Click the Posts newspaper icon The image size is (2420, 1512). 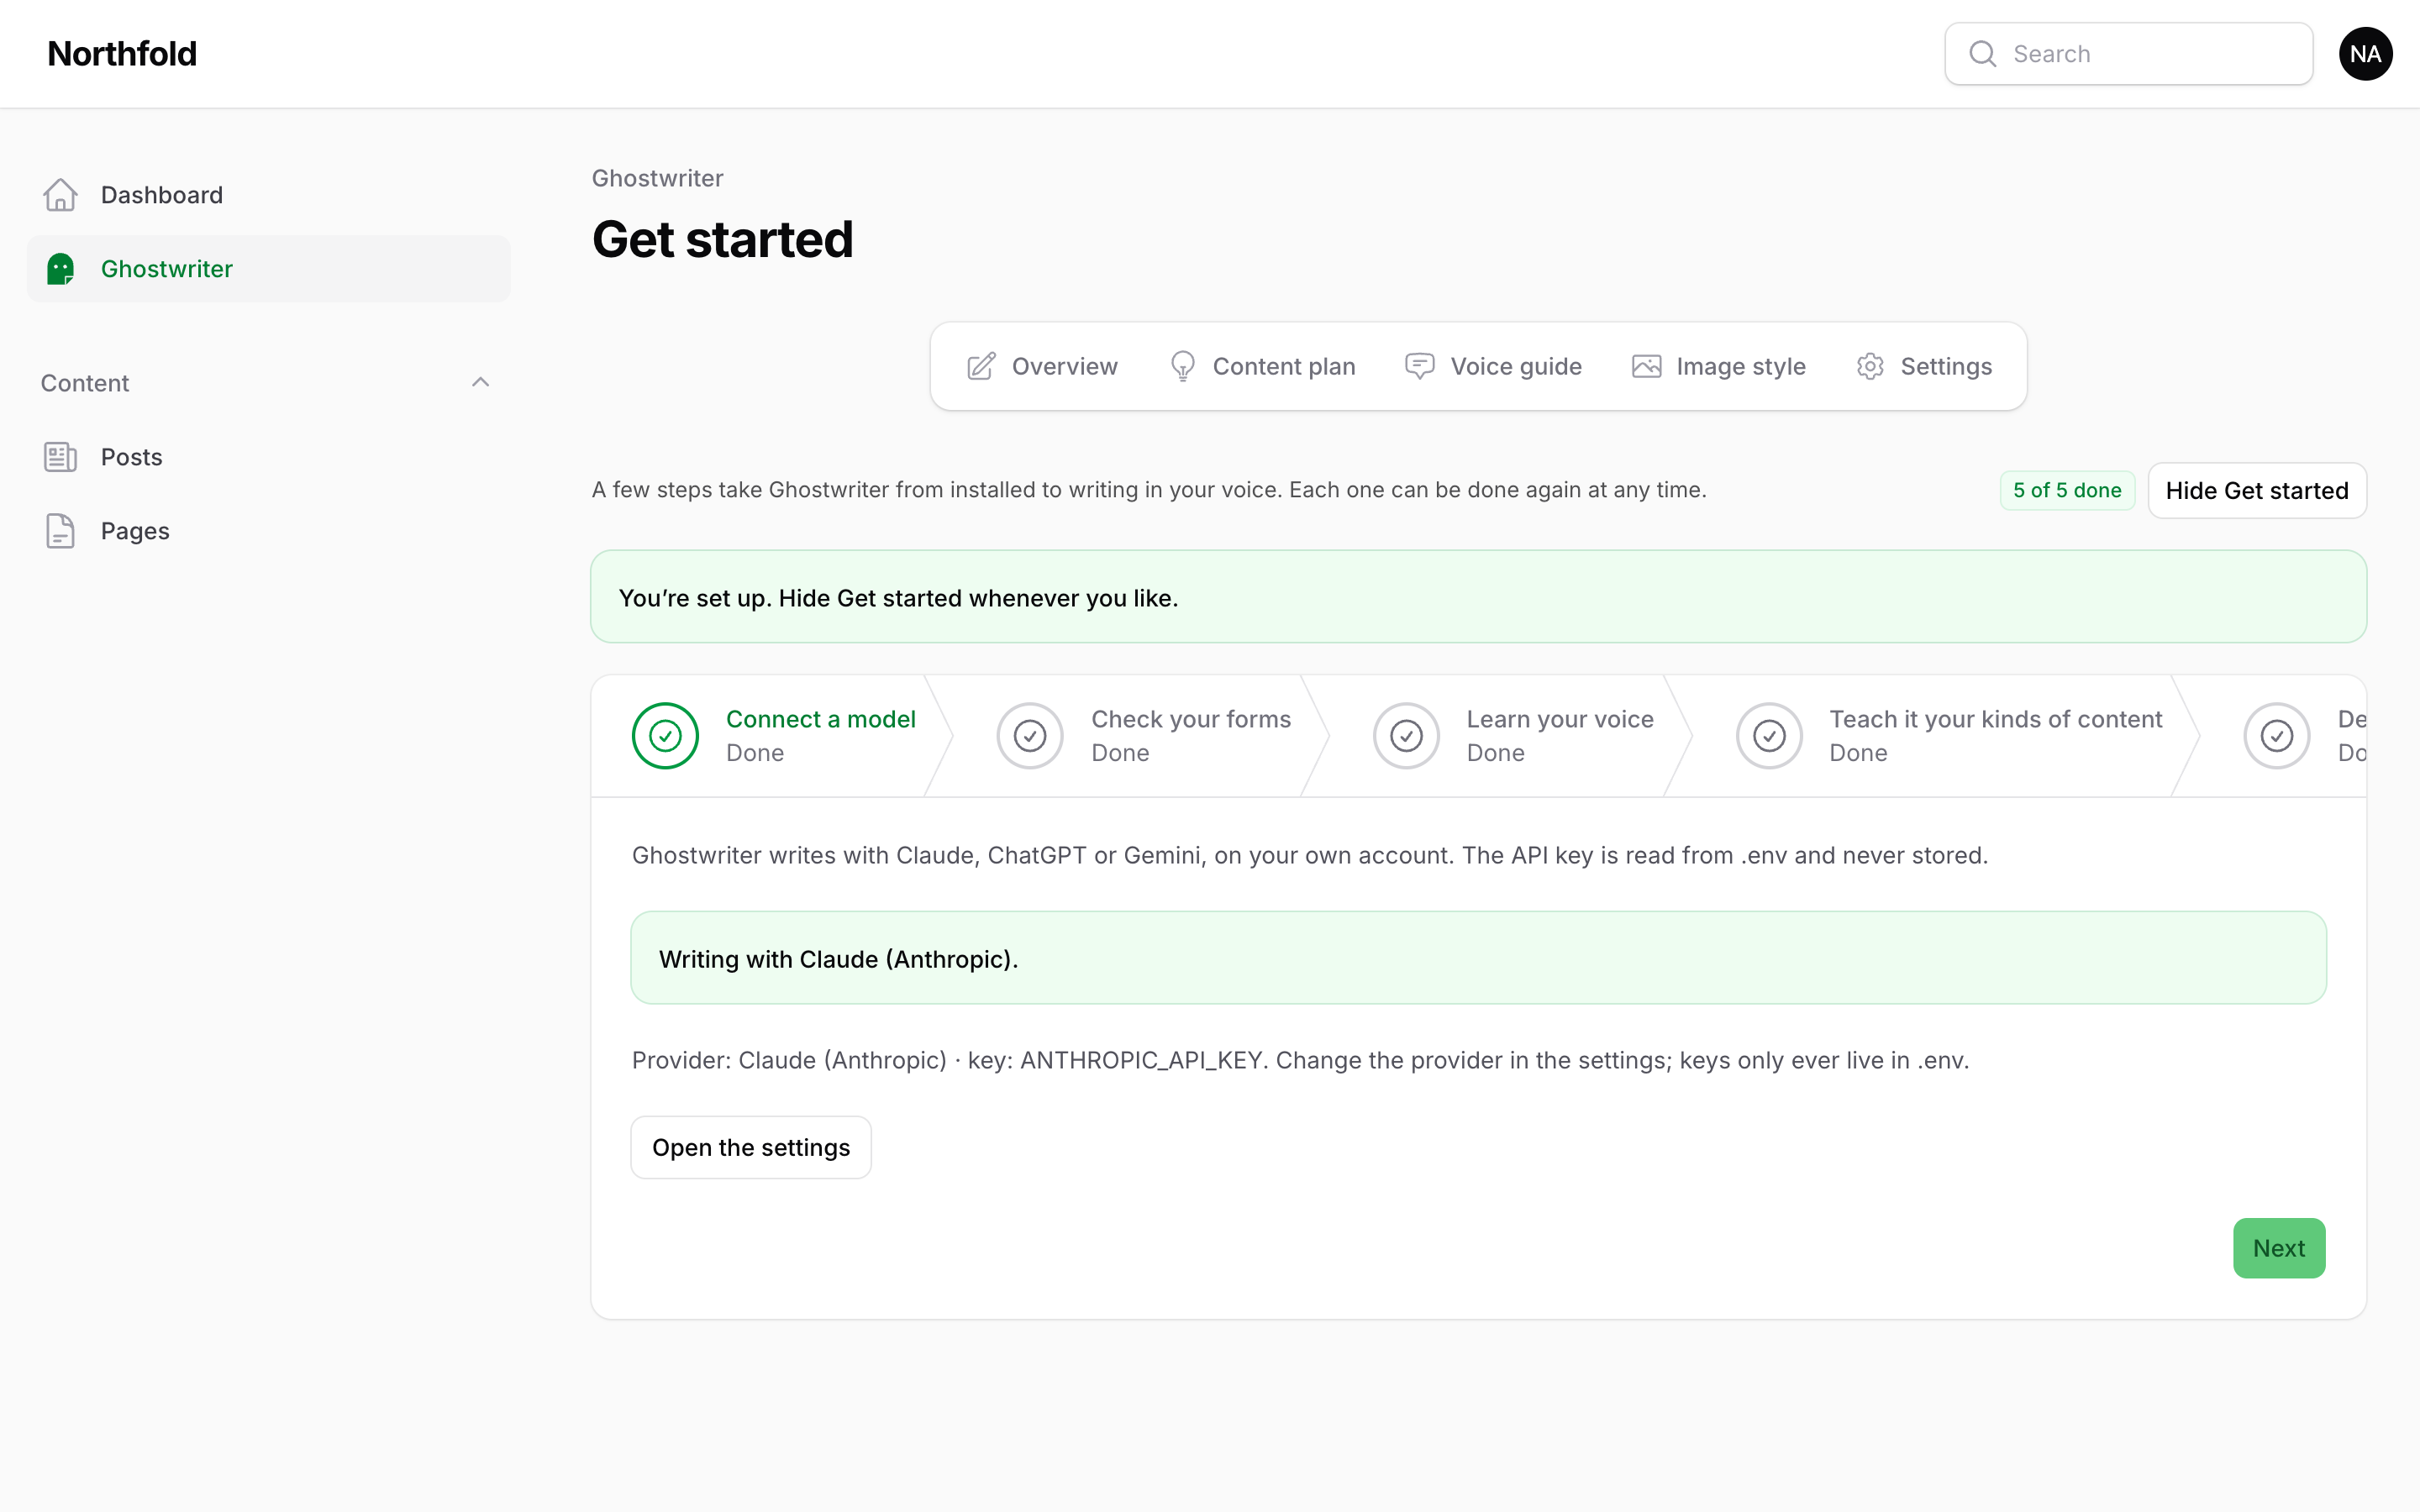point(60,457)
